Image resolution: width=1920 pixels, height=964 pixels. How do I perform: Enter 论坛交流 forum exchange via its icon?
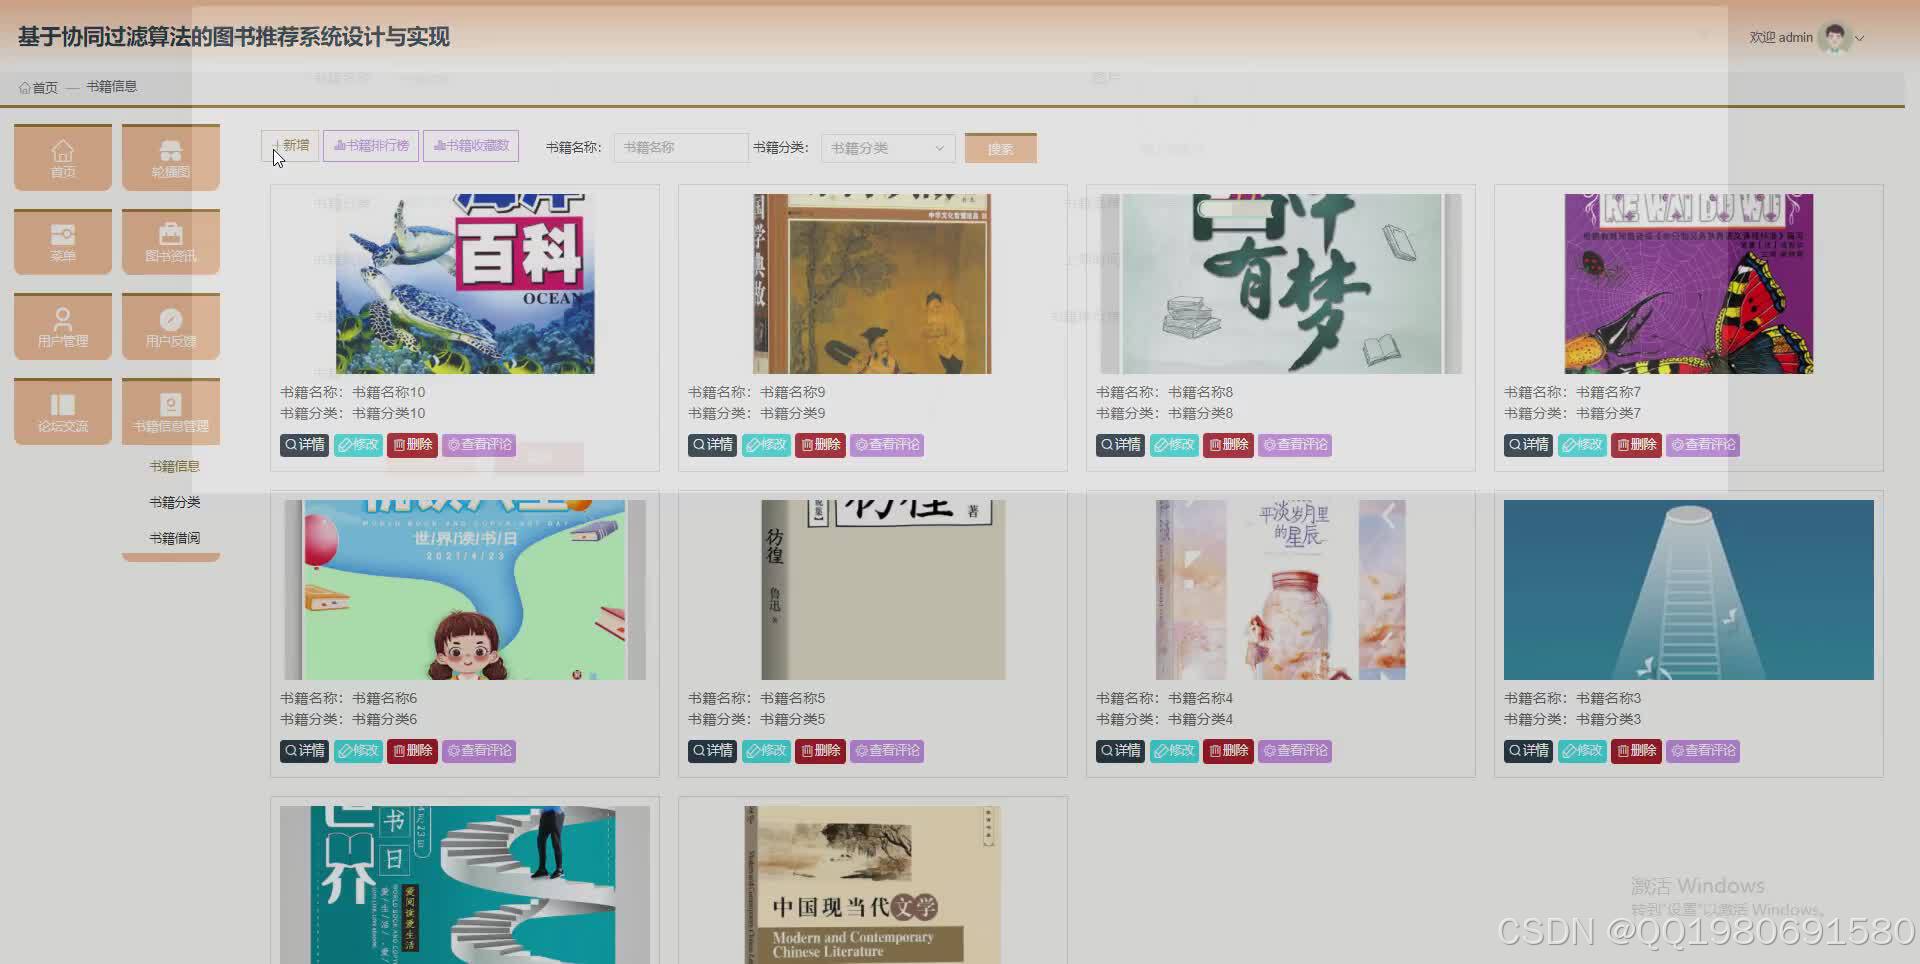[62, 411]
